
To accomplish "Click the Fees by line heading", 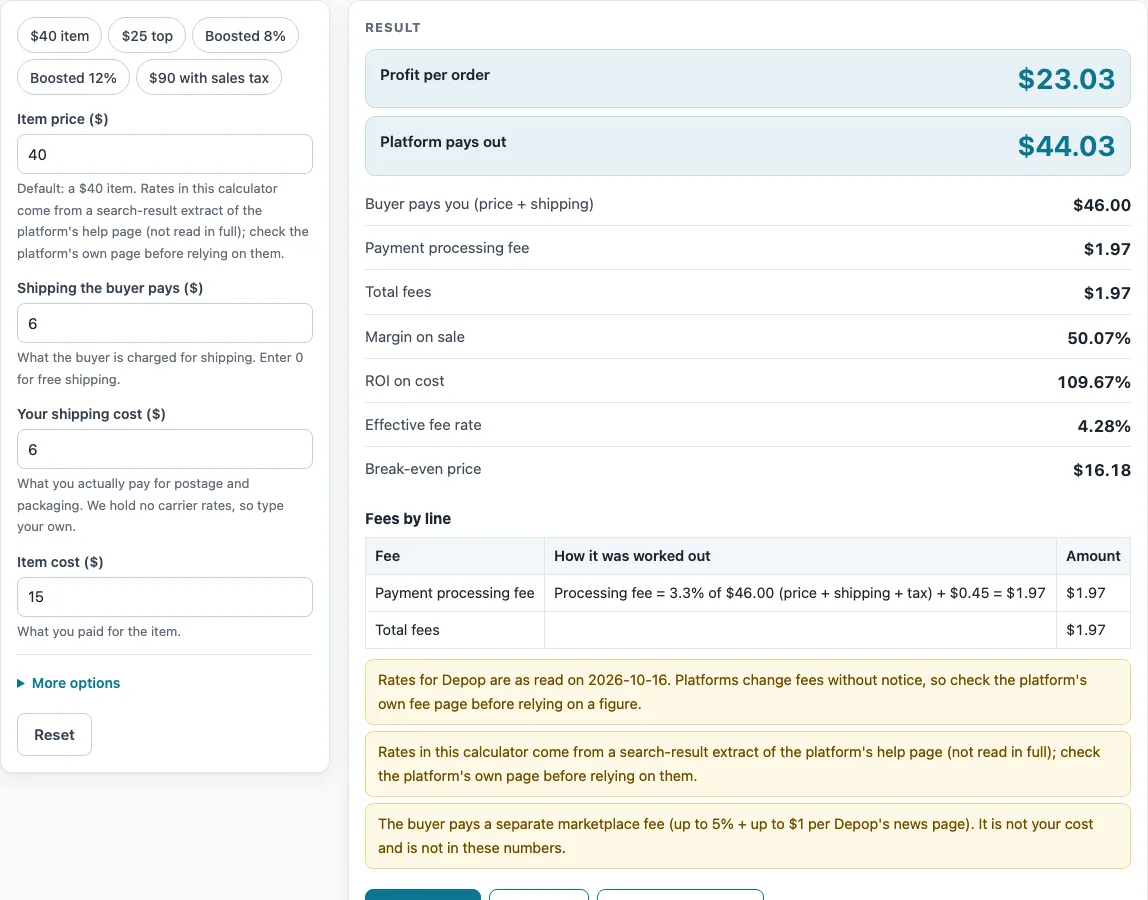I will 408,518.
